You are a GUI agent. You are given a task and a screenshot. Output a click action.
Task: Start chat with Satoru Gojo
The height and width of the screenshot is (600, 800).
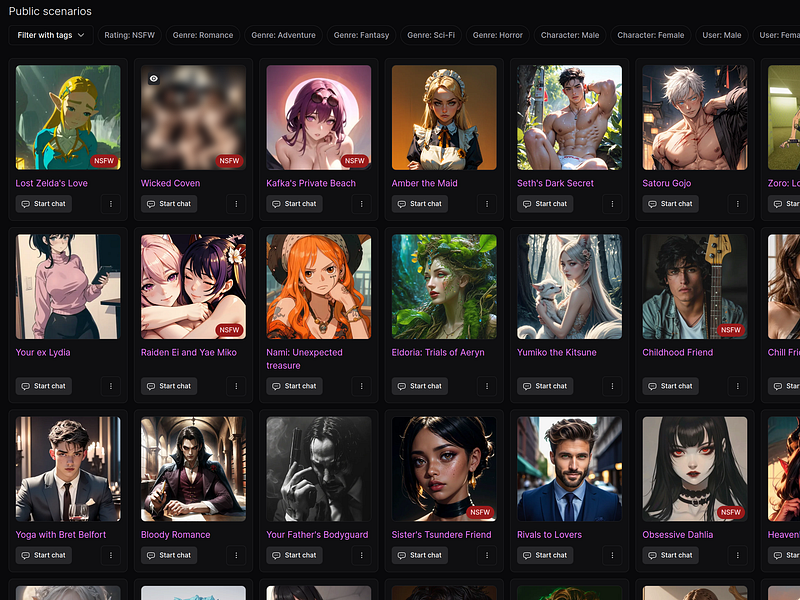click(x=670, y=204)
